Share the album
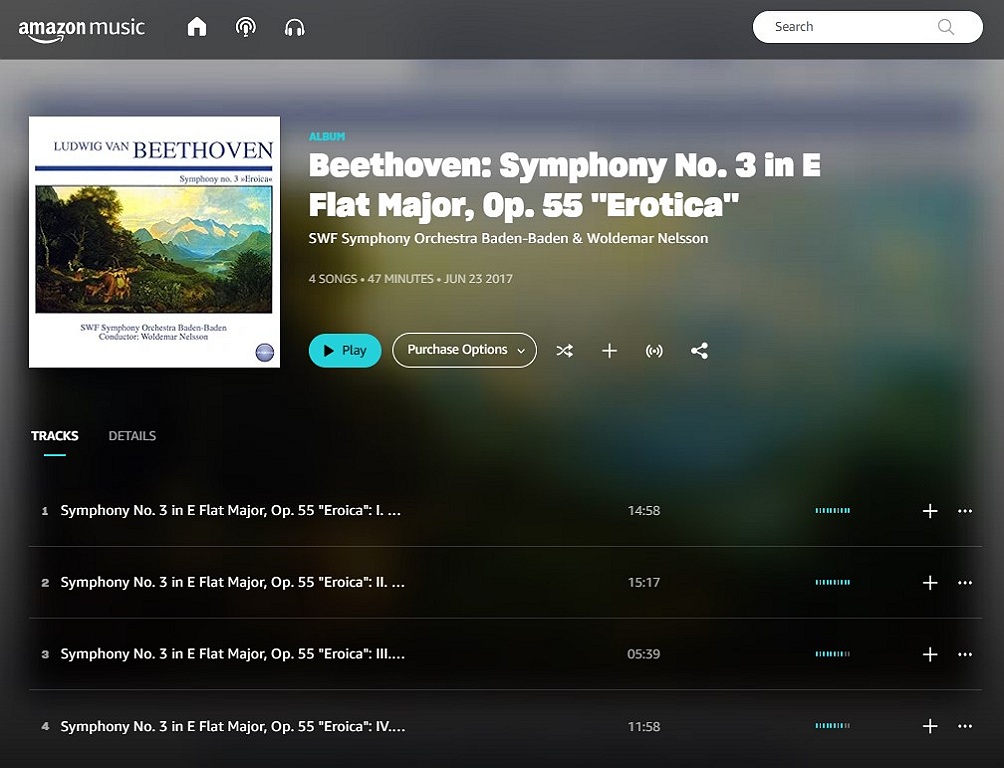Viewport: 1004px width, 768px height. (699, 351)
